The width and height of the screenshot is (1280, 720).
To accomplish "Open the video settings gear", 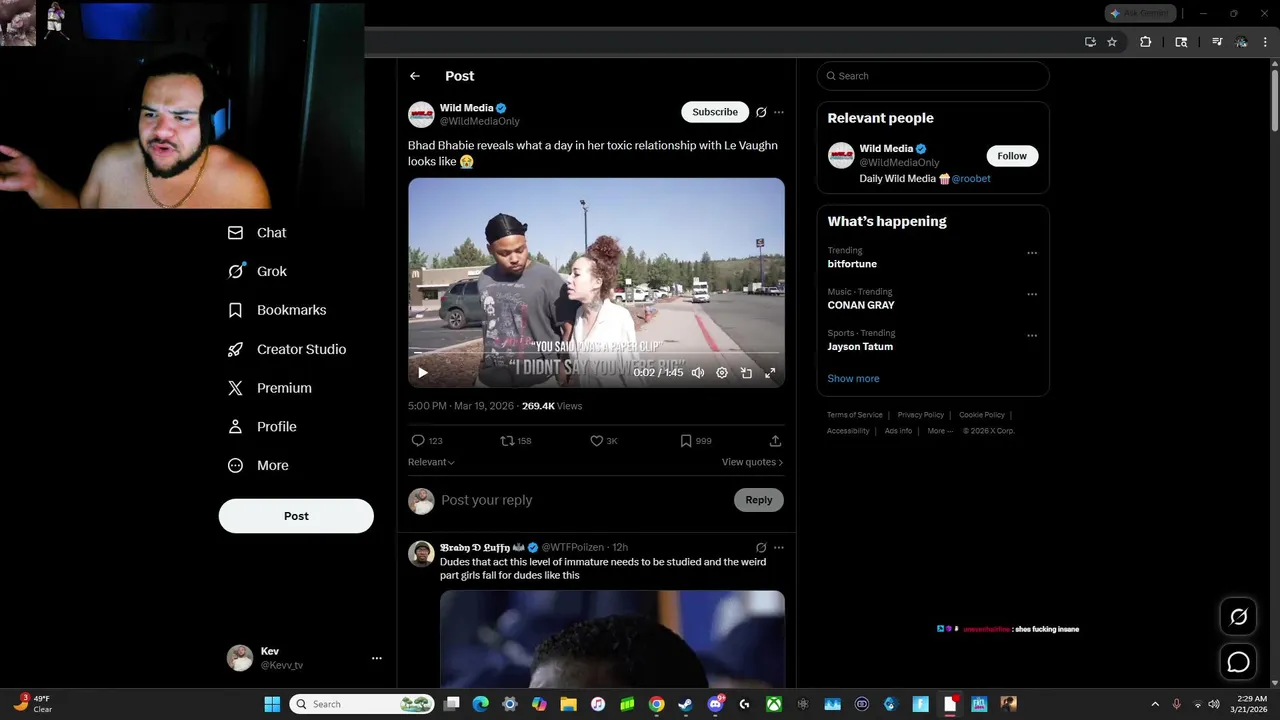I will click(722, 373).
